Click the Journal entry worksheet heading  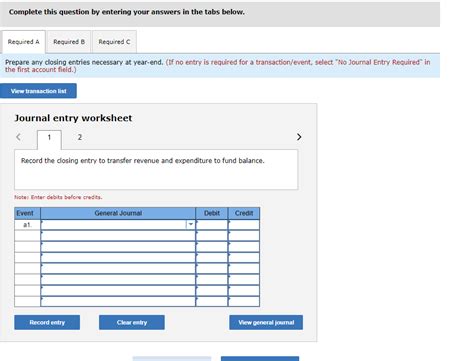(x=73, y=118)
